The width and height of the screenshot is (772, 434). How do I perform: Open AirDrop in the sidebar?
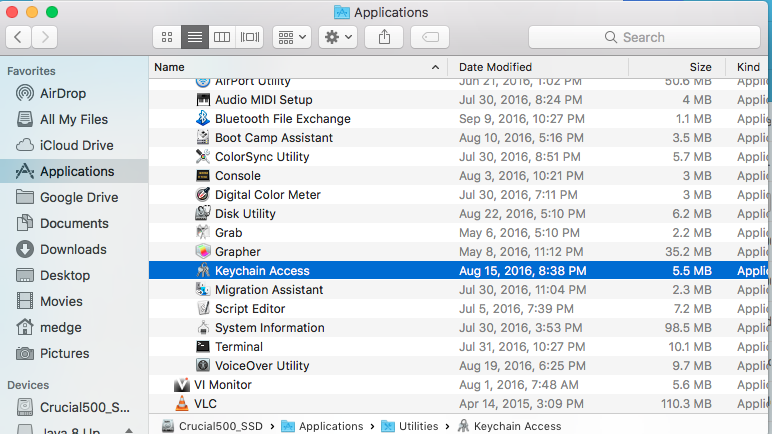[63, 93]
